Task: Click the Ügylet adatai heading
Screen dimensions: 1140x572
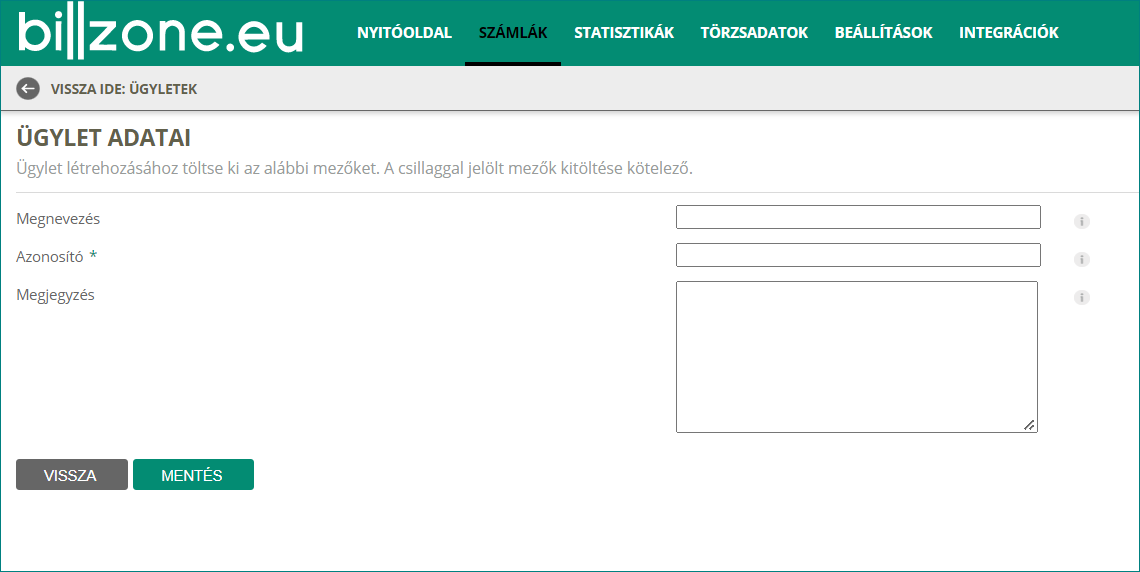Action: click(103, 137)
